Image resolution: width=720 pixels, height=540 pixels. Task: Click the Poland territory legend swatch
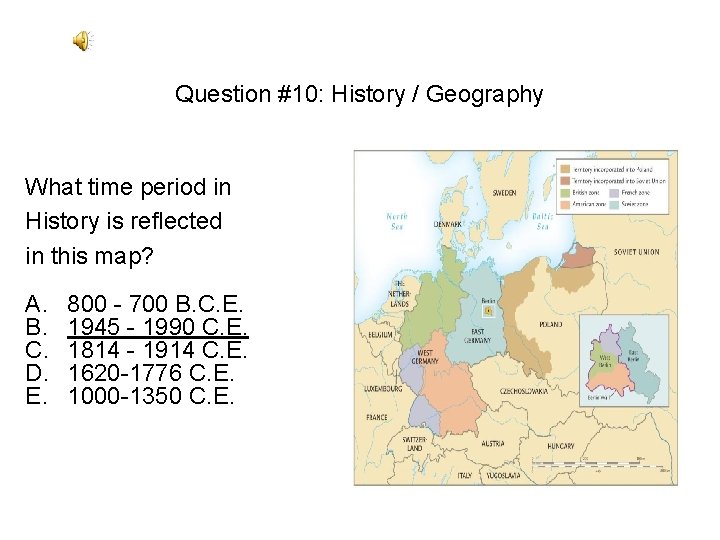565,169
